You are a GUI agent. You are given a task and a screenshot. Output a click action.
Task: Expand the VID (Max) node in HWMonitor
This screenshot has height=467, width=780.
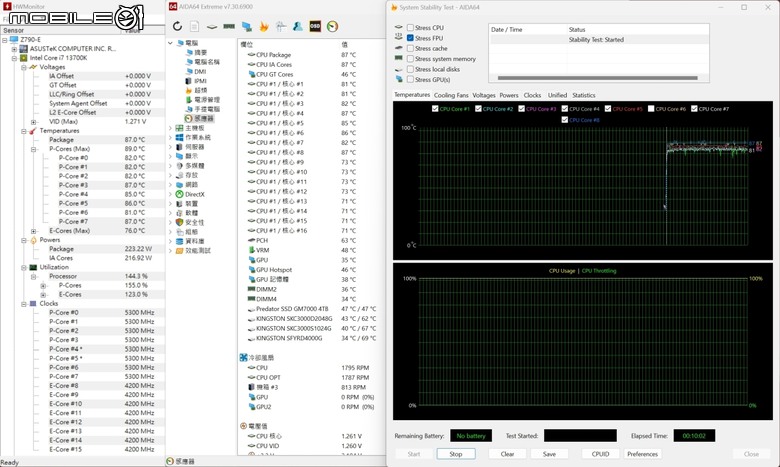33,122
